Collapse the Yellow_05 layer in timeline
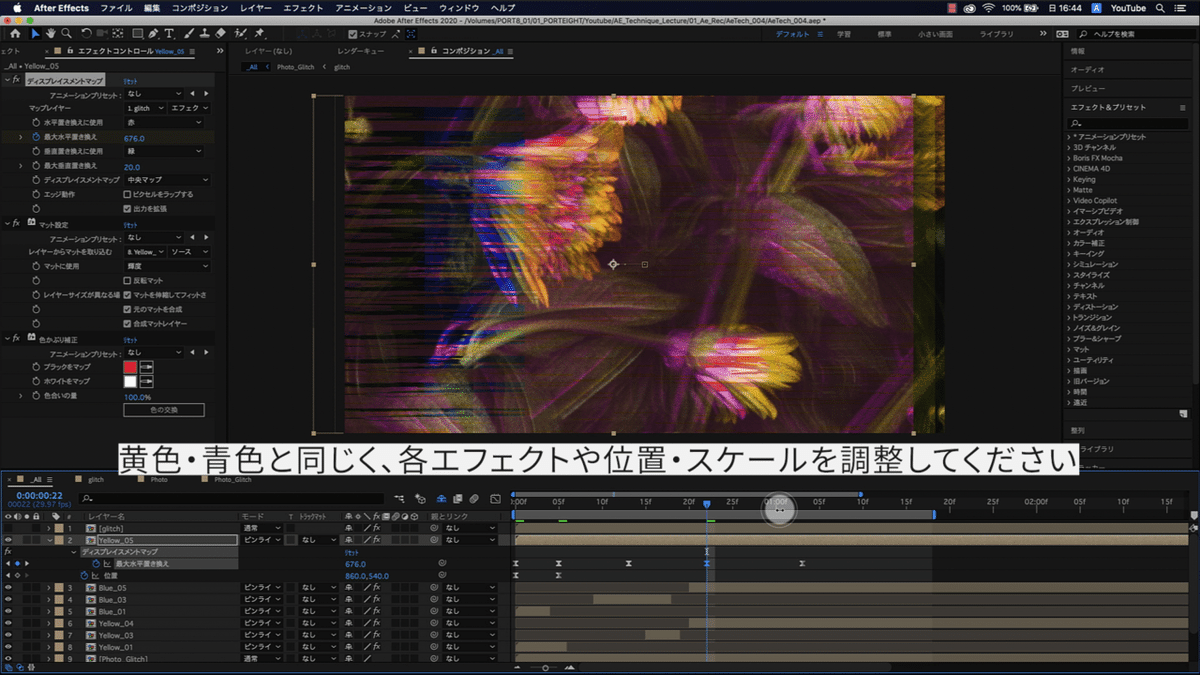Screen dimensions: 1200x675 coord(49,540)
